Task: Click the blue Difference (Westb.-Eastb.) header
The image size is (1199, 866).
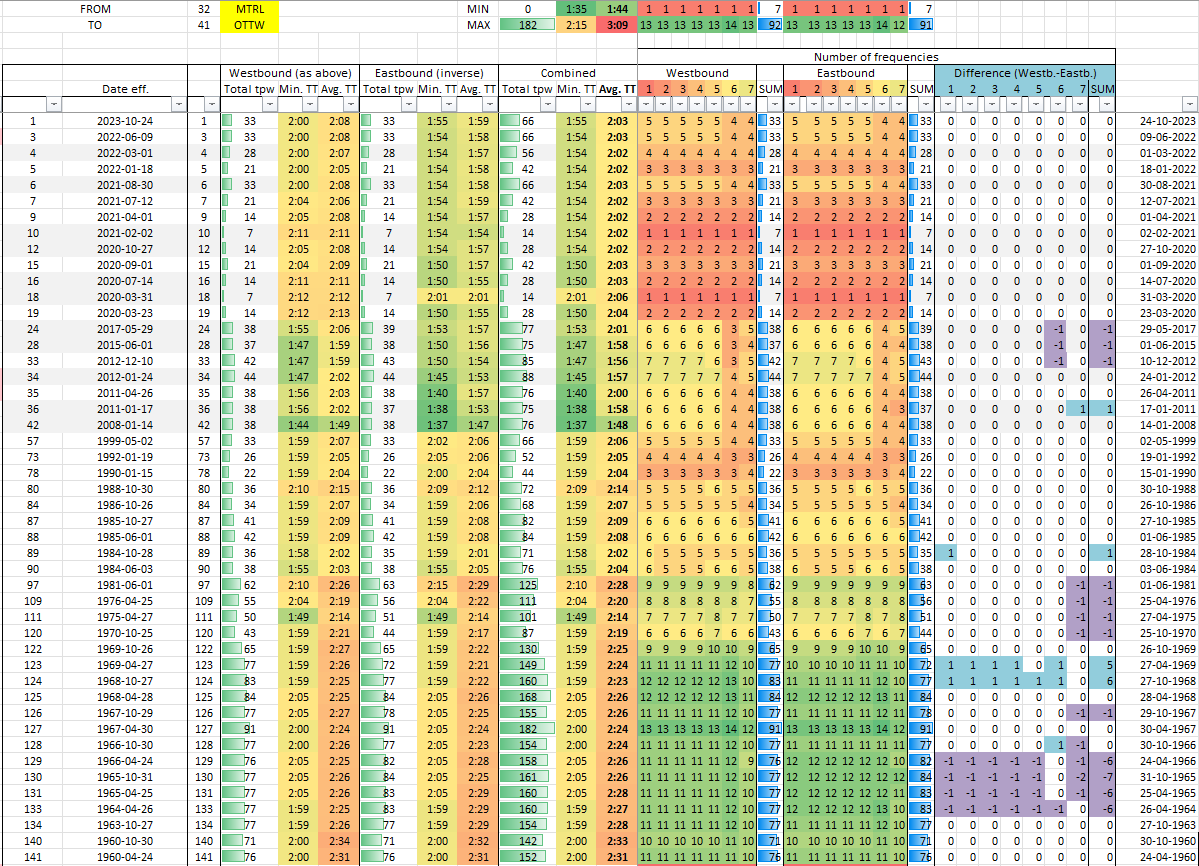Action: (1025, 73)
